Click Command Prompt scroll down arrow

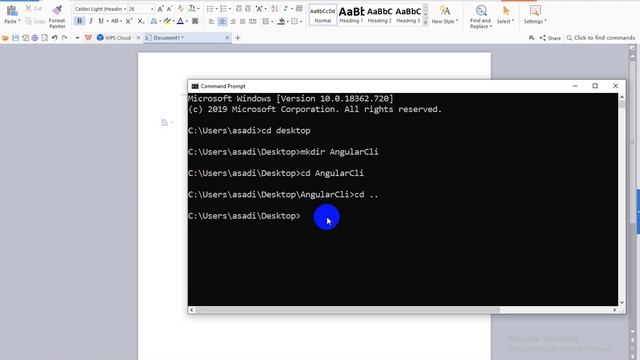pos(622,302)
